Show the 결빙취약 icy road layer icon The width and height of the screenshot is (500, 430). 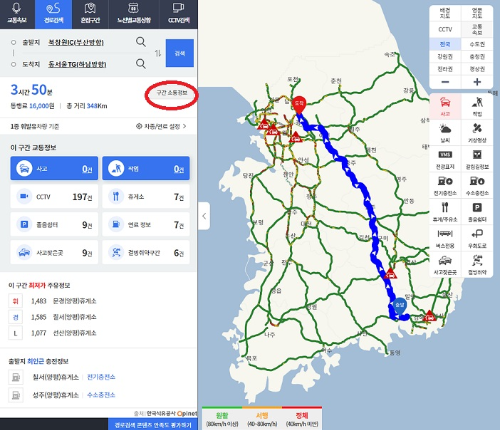[477, 264]
